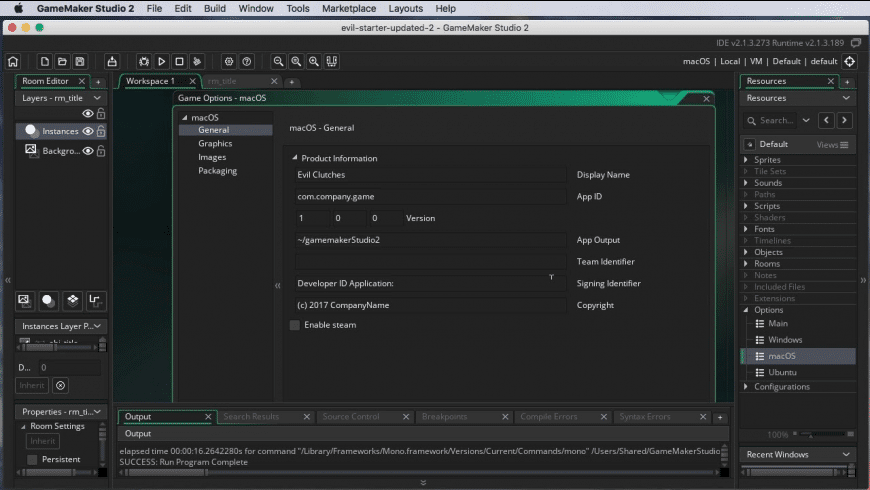Run the game with the play icon
This screenshot has width=870, height=490.
pos(161,62)
